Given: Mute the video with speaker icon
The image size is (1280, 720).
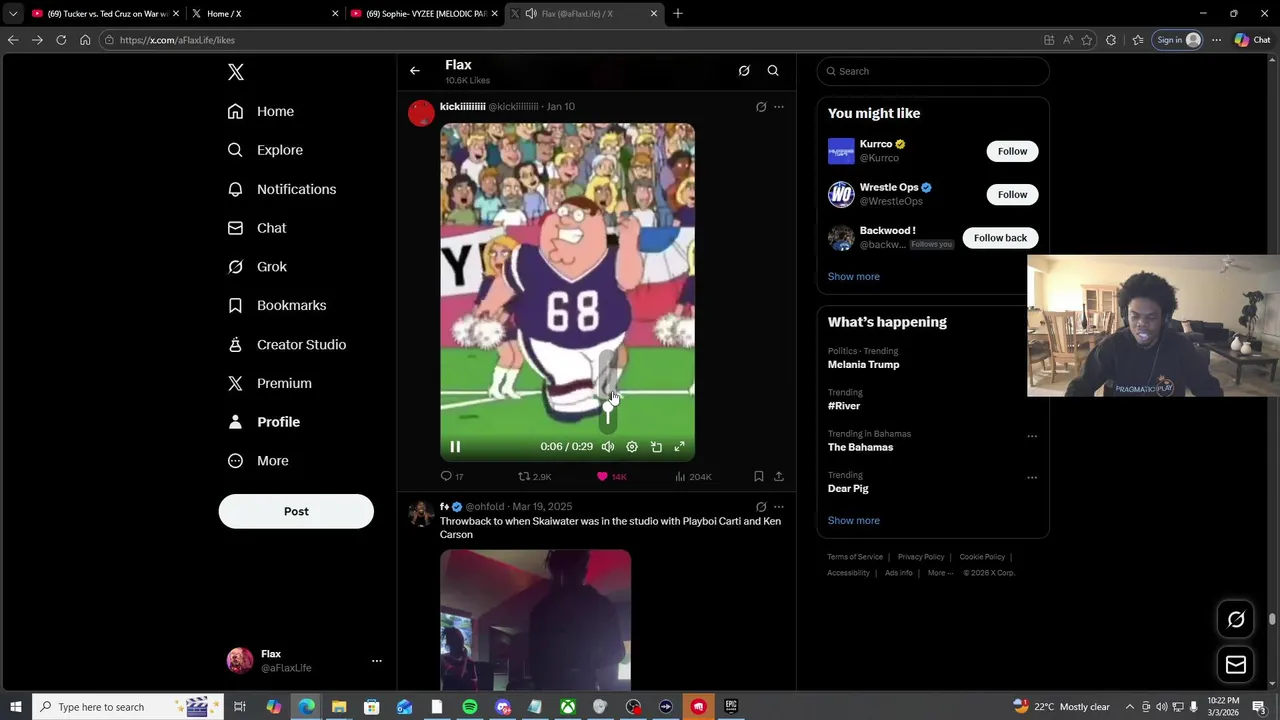Looking at the screenshot, I should [x=607, y=447].
